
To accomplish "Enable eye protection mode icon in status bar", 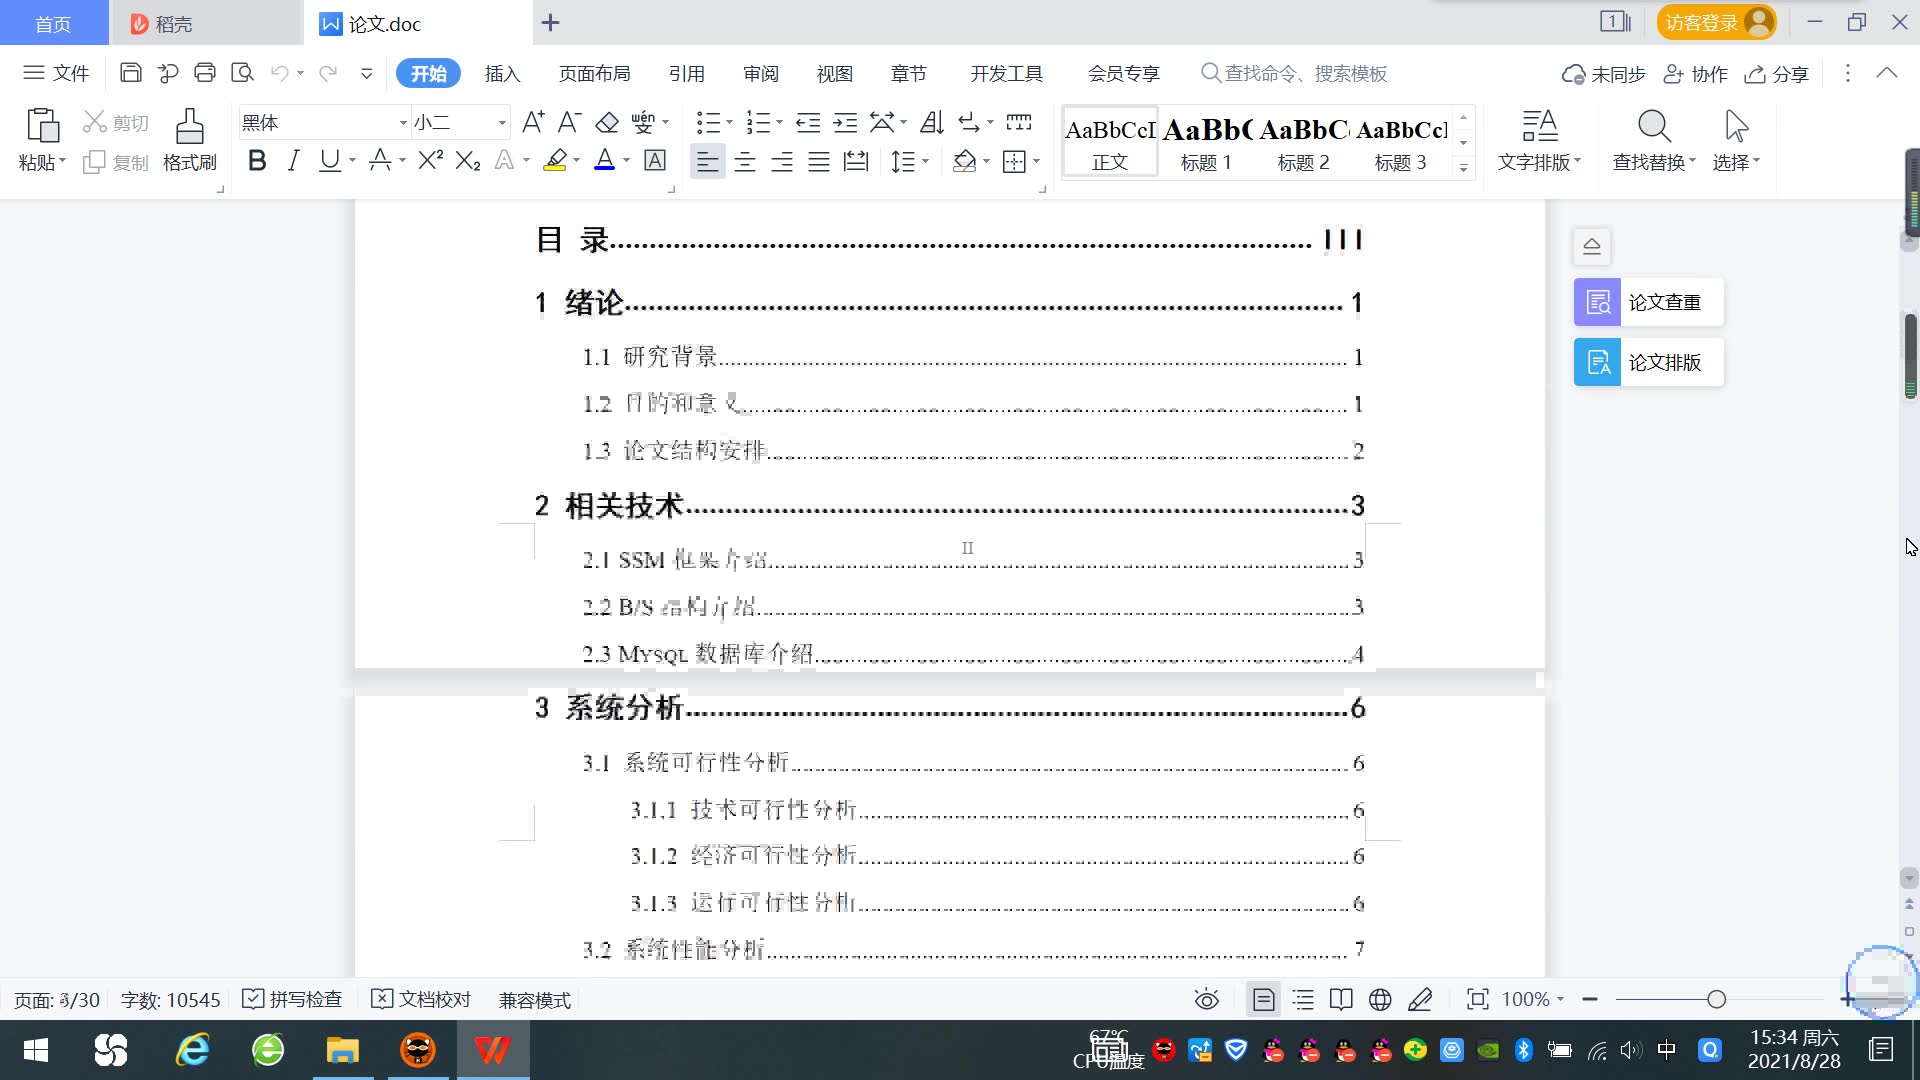I will click(1206, 999).
